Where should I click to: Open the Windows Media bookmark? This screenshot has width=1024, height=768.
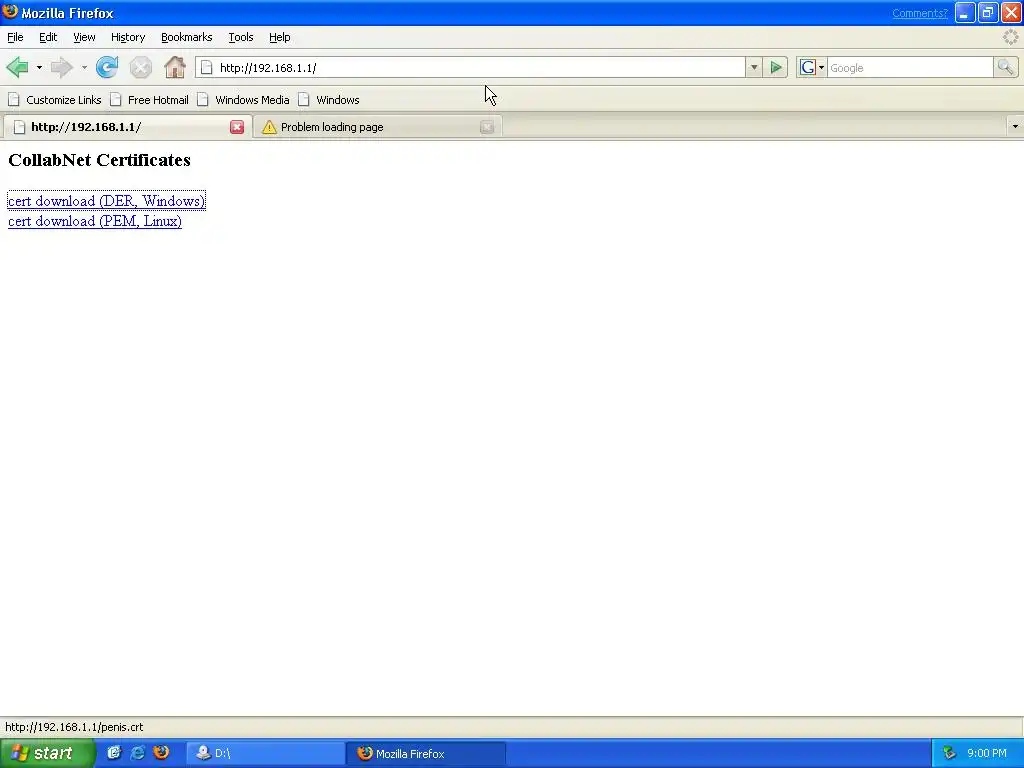point(244,100)
